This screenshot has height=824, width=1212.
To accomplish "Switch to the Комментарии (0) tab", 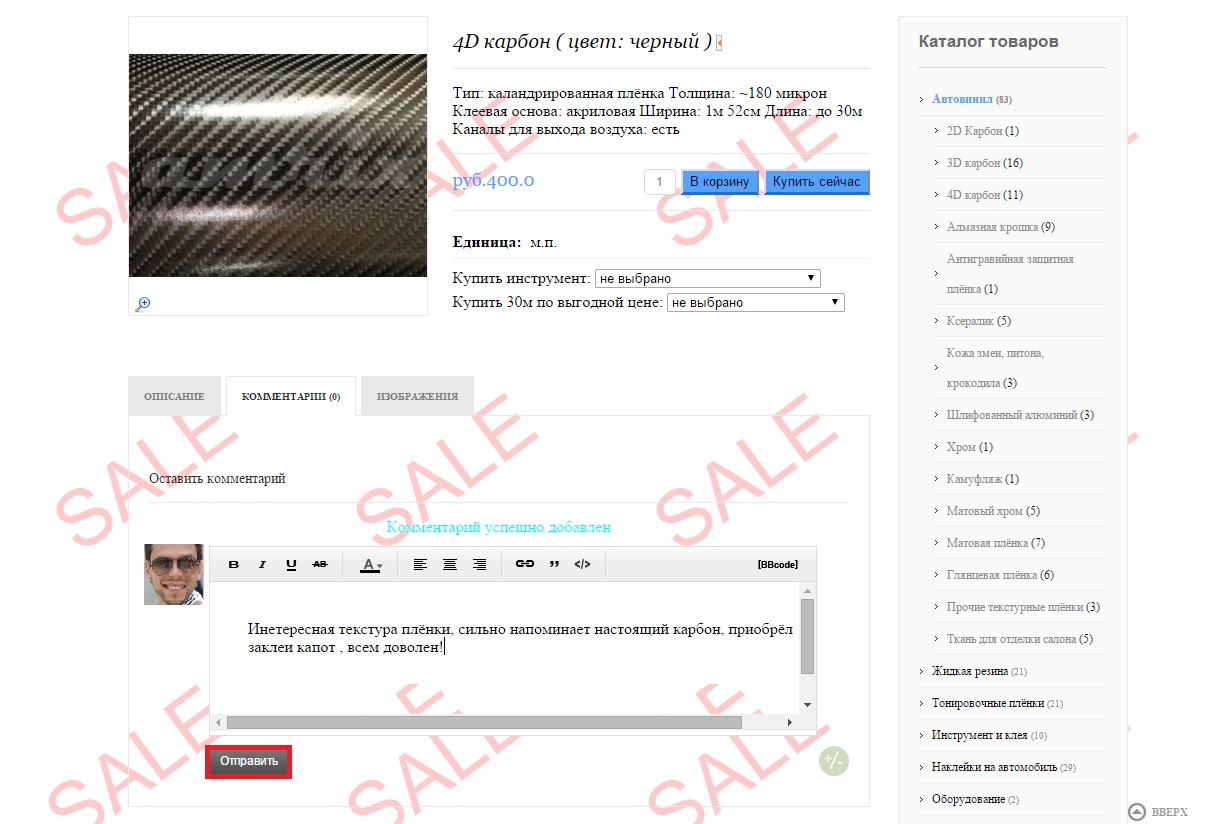I will tap(291, 396).
